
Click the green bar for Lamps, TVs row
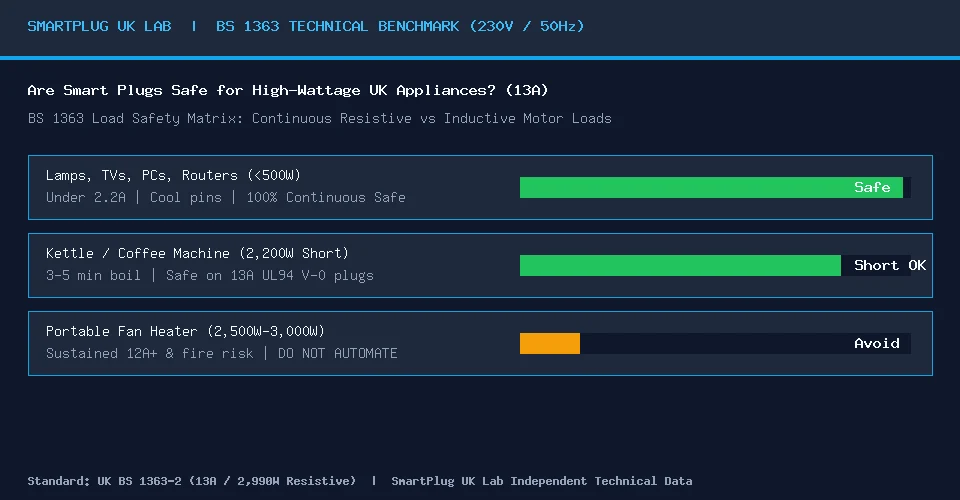point(711,187)
